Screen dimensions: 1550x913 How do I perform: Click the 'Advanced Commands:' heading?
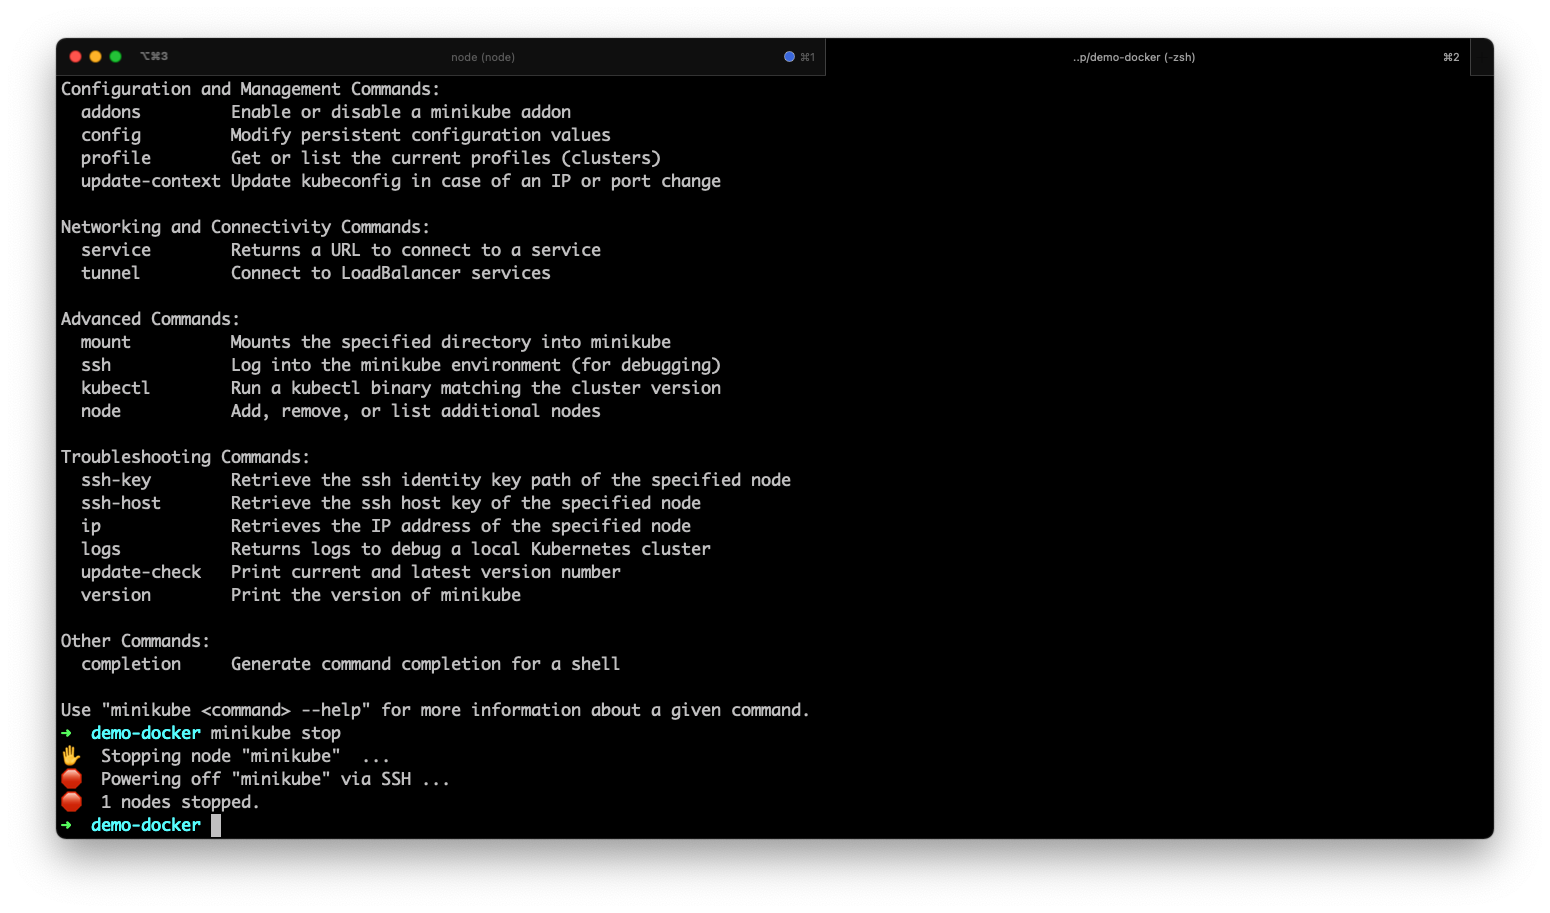coord(150,319)
